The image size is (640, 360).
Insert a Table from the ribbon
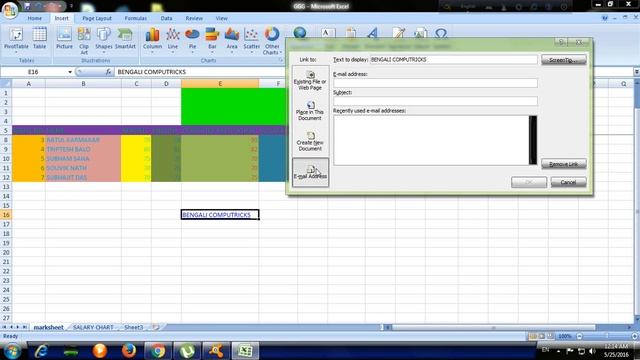[40, 38]
